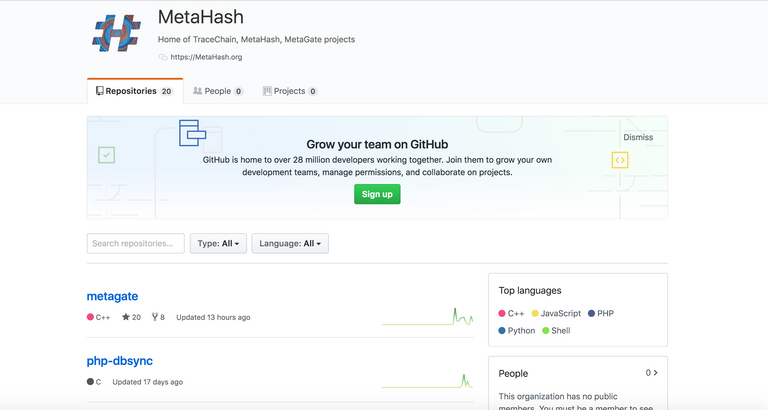
Task: Click the project board icon in Projects tab
Action: pyautogui.click(x=267, y=91)
